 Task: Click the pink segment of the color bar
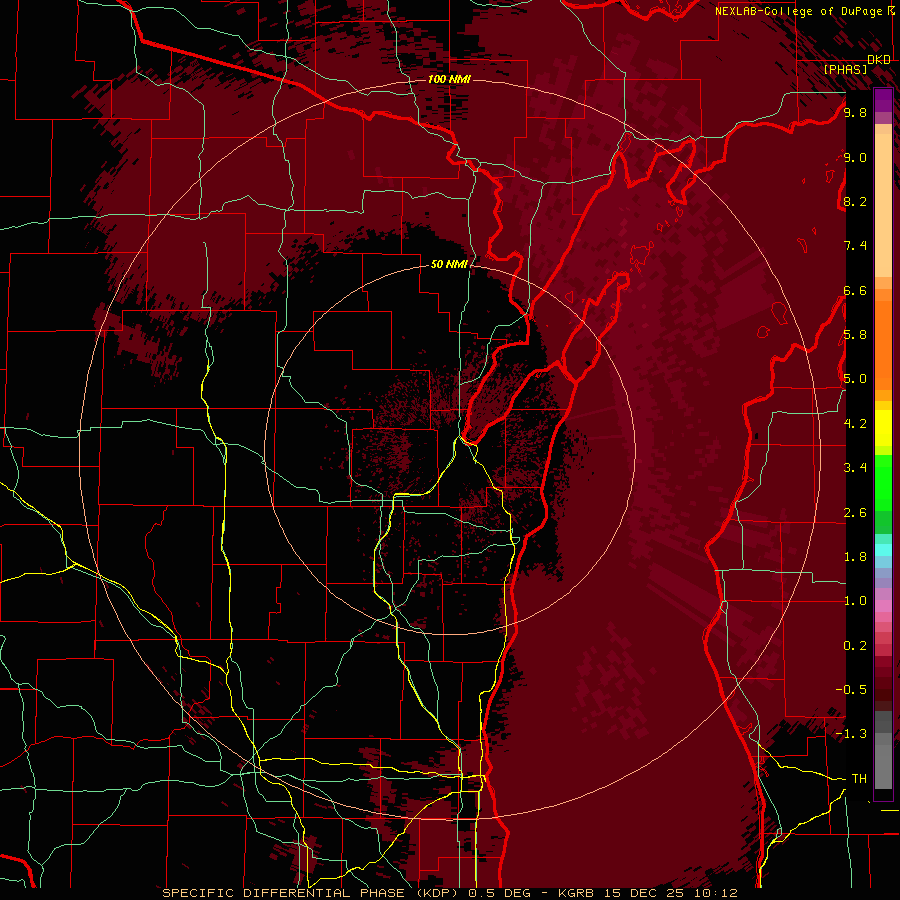[883, 606]
